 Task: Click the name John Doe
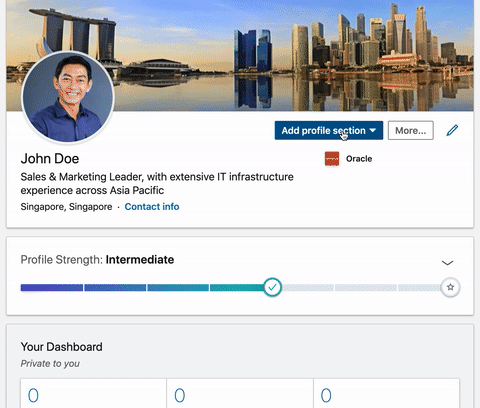coord(50,159)
